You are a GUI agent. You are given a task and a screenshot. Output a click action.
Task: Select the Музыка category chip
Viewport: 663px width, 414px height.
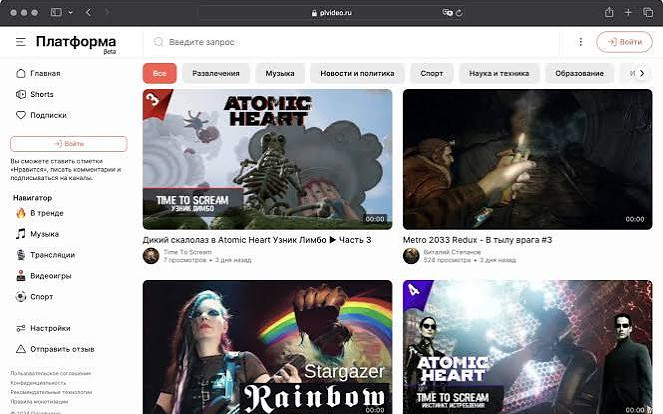(280, 73)
